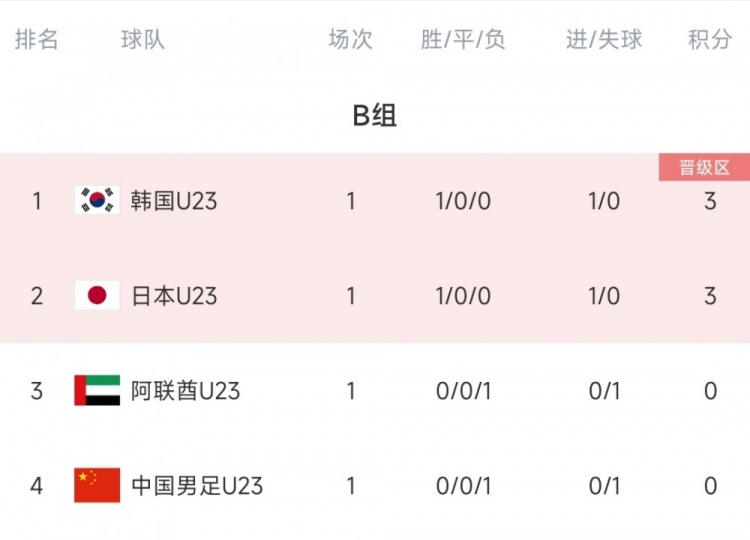
Task: Select the 进/失球 column header
Action: click(604, 39)
